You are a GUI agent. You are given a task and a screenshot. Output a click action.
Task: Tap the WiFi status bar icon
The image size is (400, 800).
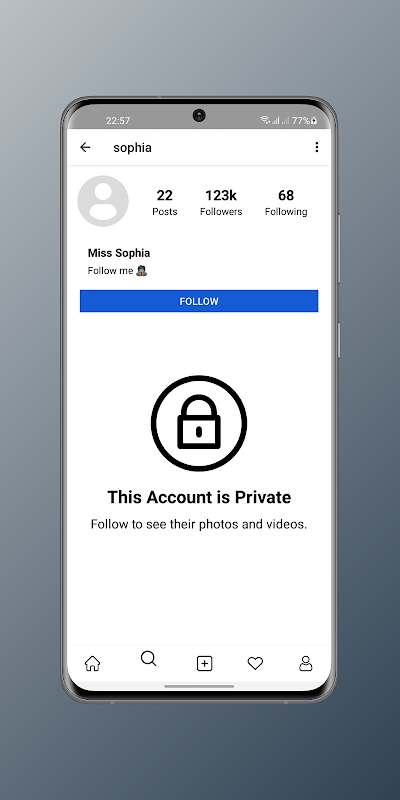tap(265, 120)
